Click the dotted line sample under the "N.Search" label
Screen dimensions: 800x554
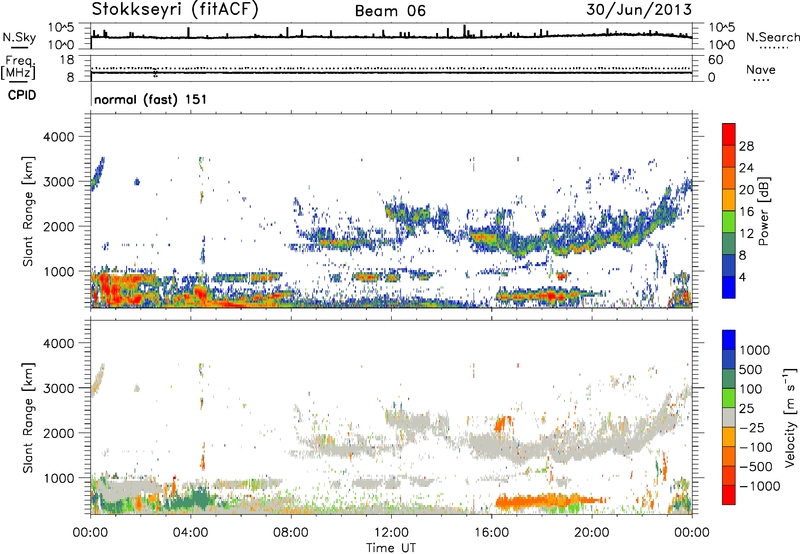(774, 47)
